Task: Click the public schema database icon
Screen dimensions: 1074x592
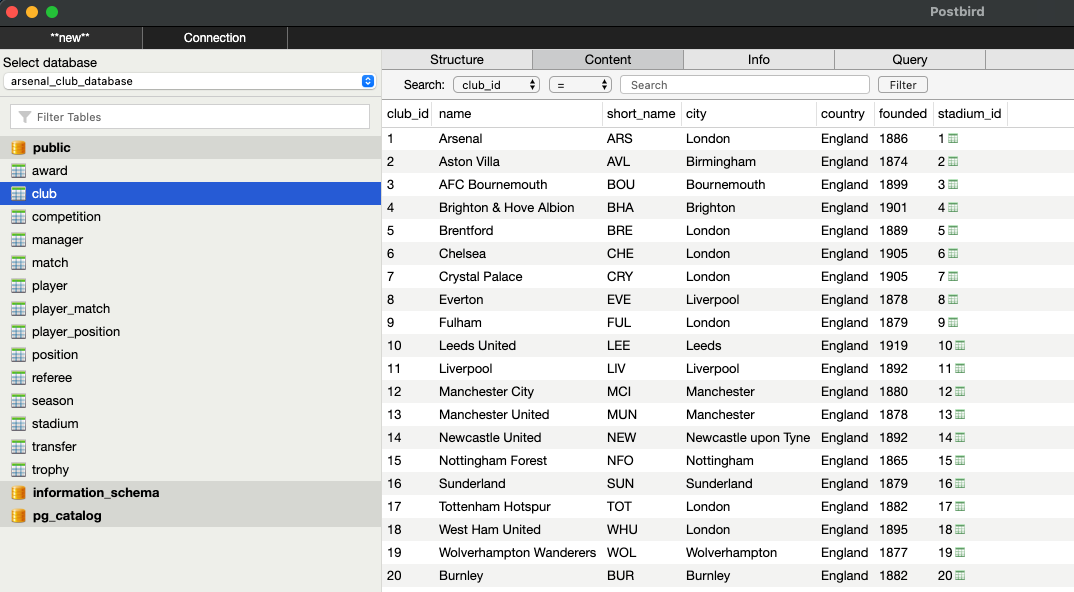Action: [18, 147]
